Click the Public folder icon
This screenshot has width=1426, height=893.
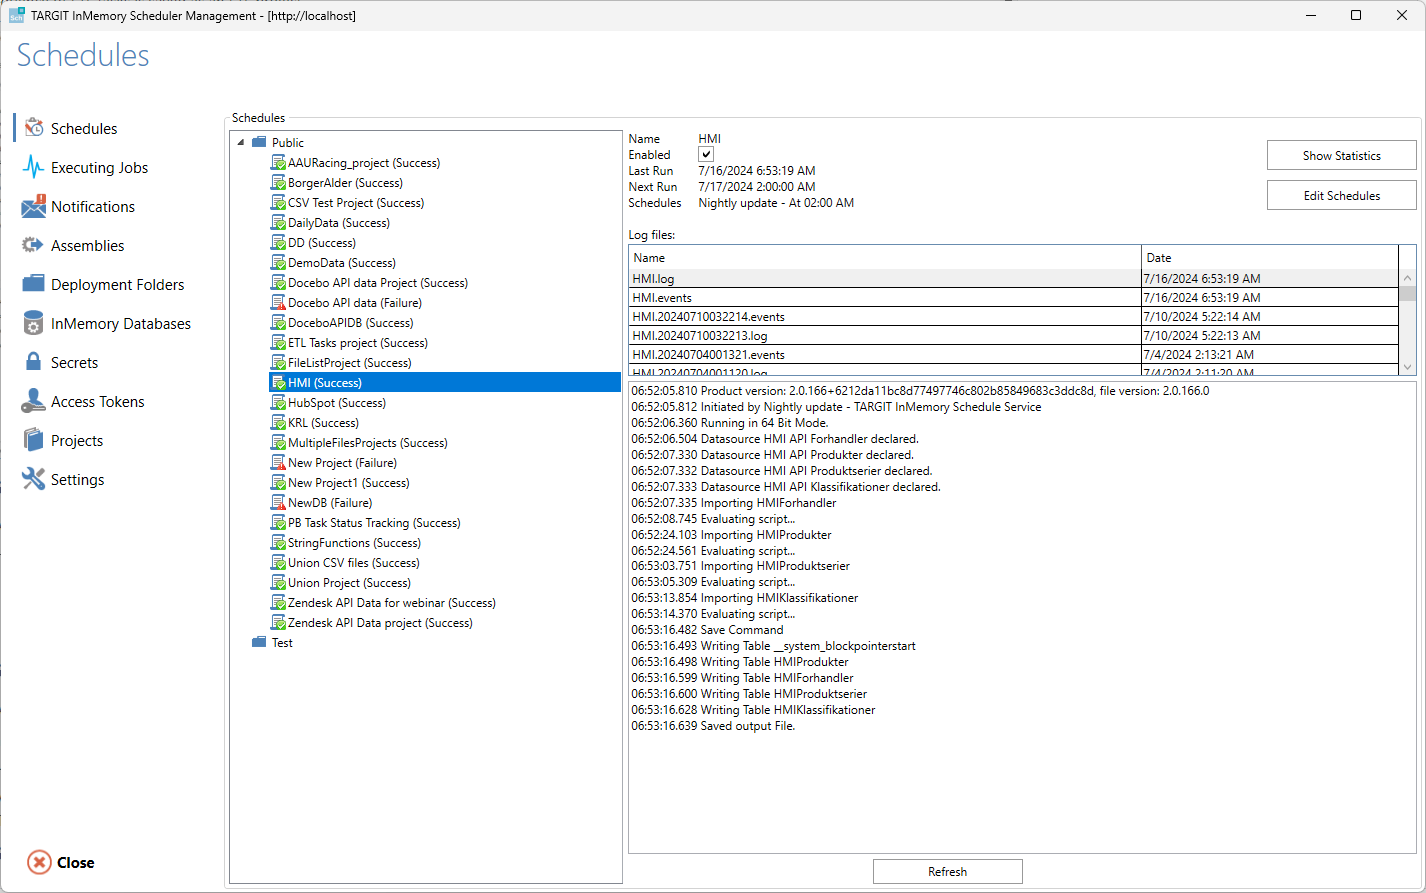coord(259,143)
